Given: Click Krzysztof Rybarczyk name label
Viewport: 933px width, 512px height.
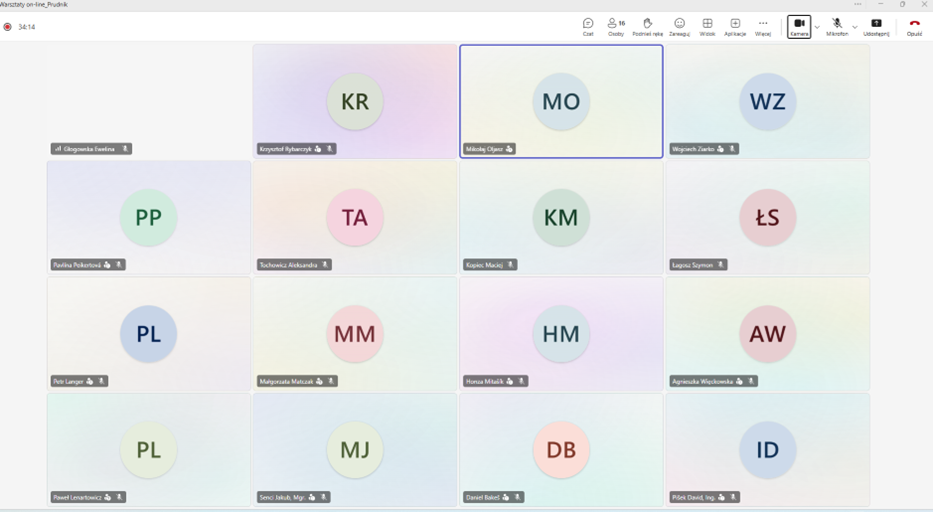Looking at the screenshot, I should pos(285,149).
